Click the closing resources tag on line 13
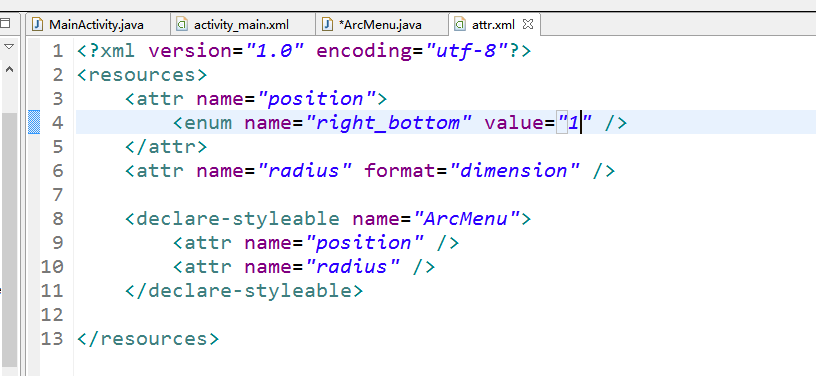The width and height of the screenshot is (816, 376). pyautogui.click(x=148, y=339)
